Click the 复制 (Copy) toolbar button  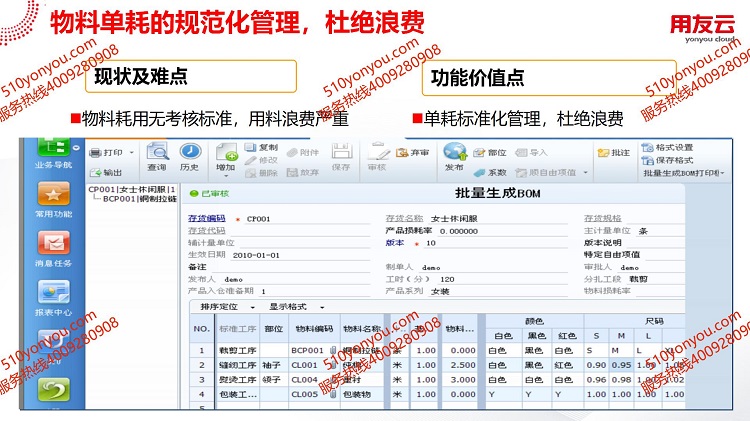coord(261,146)
